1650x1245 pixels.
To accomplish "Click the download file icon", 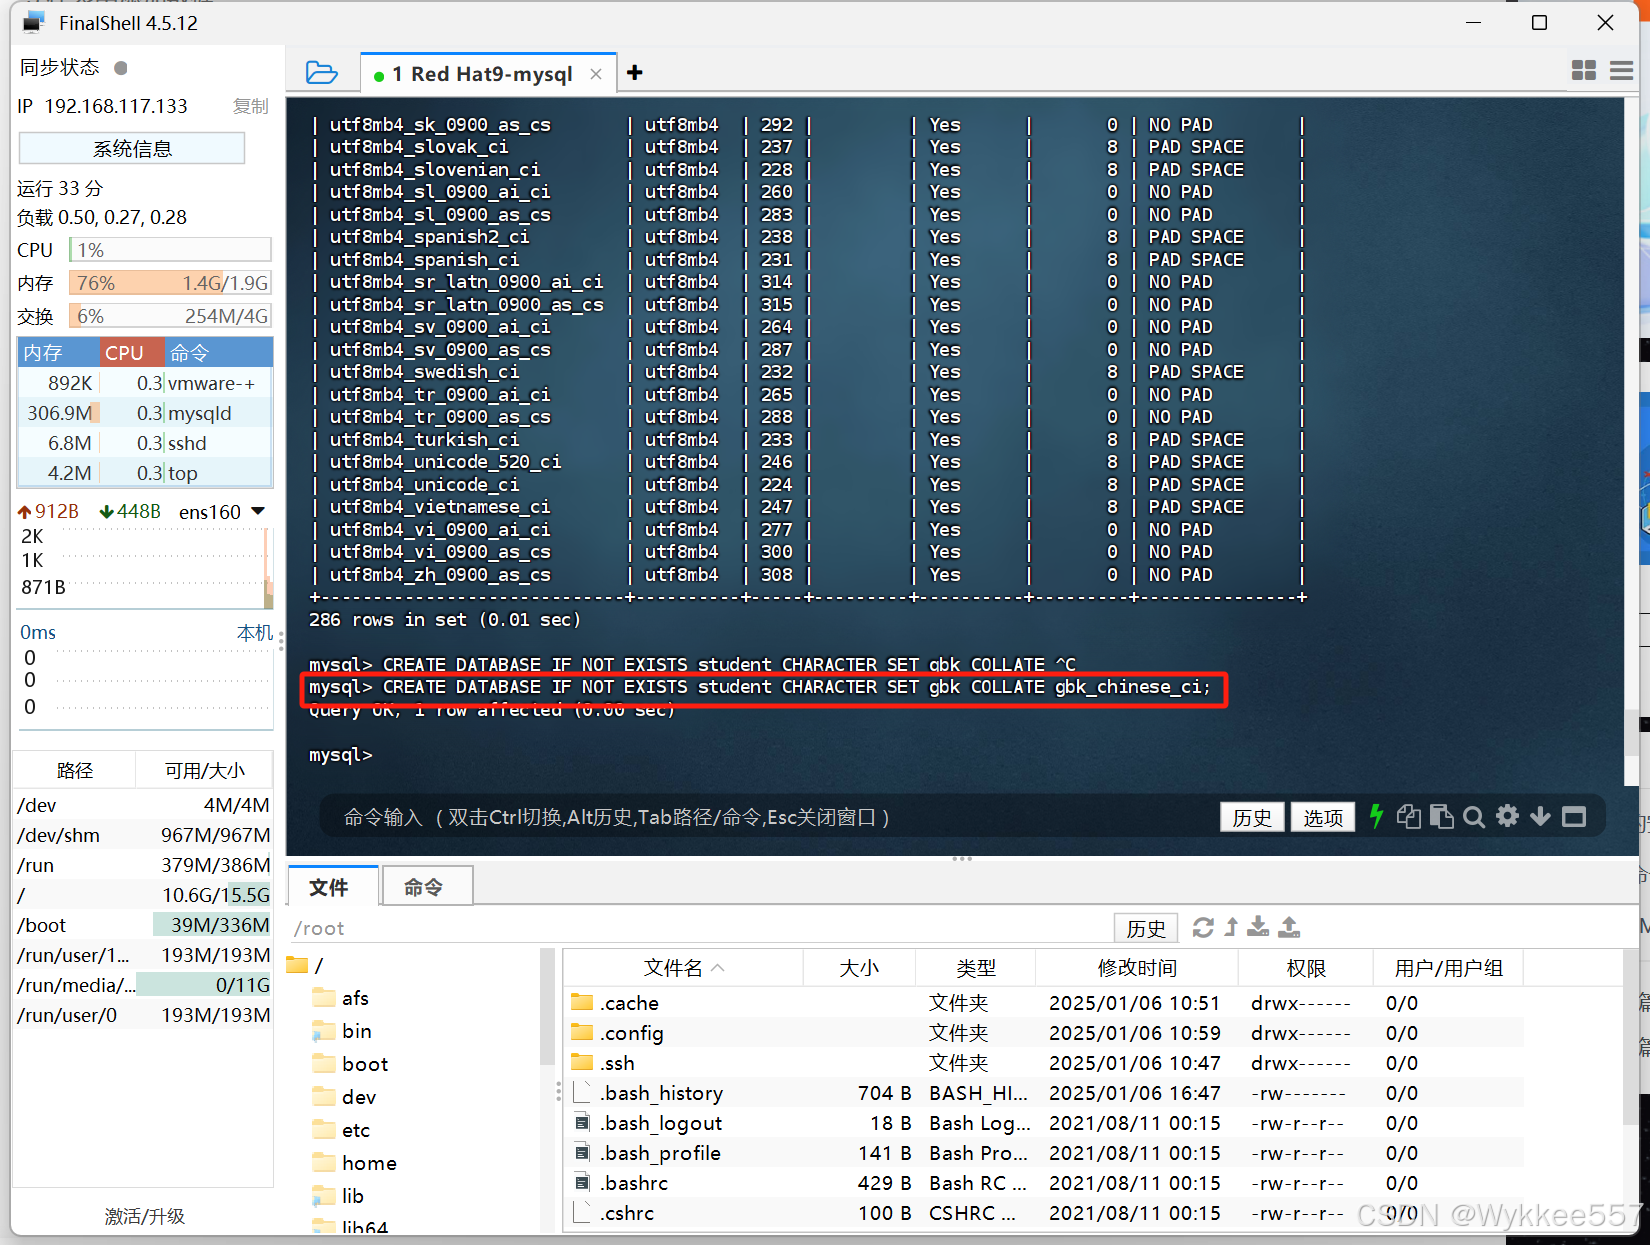I will [1258, 927].
